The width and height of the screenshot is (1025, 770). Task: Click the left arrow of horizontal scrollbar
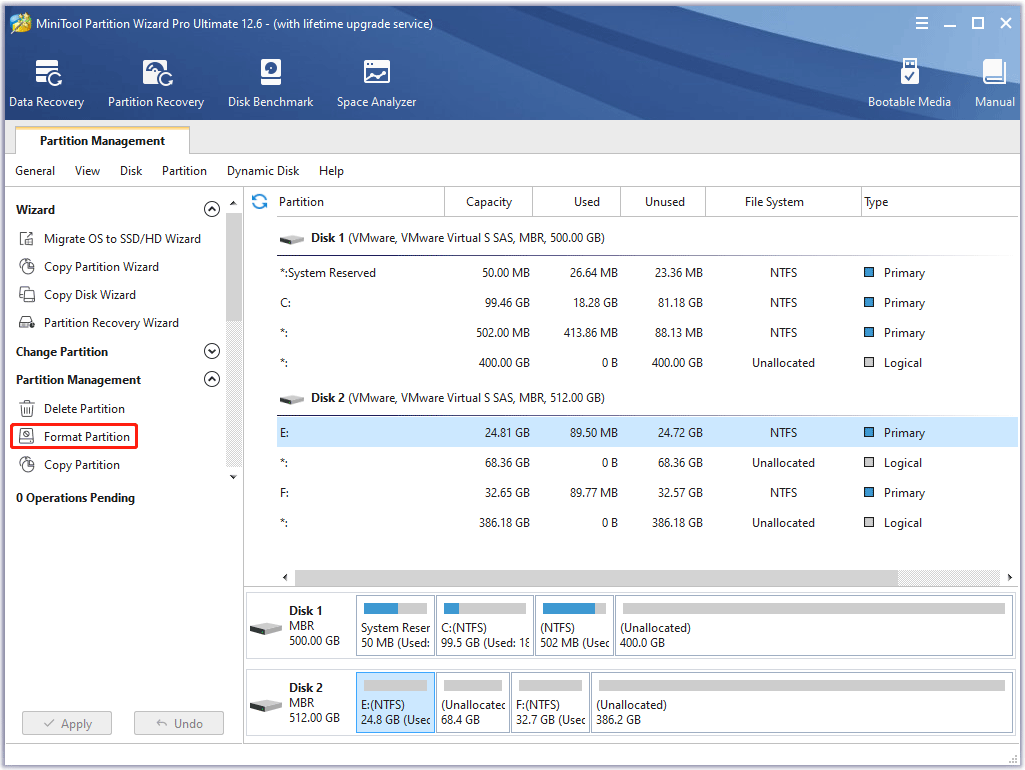click(x=285, y=577)
